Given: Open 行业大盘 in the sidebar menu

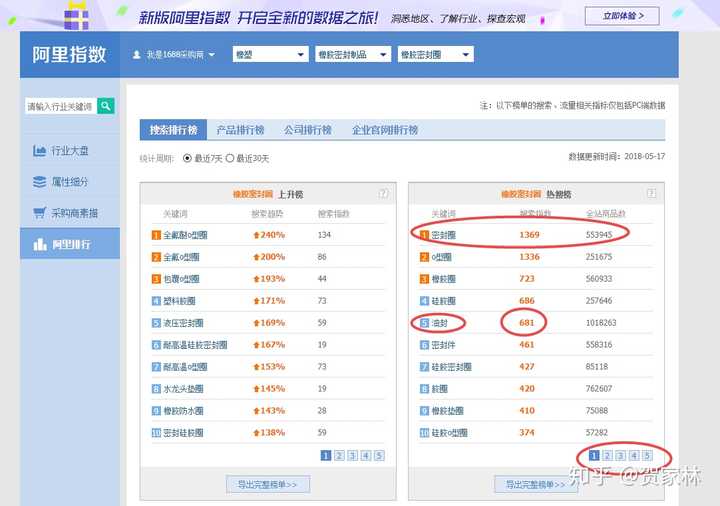Looking at the screenshot, I should pyautogui.click(x=70, y=150).
